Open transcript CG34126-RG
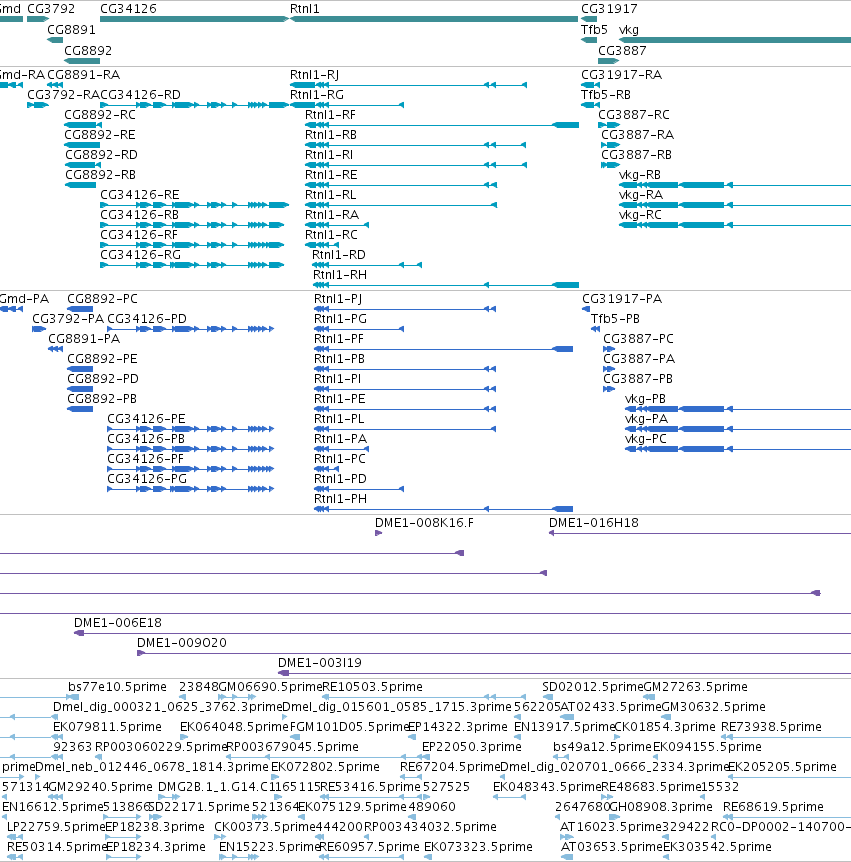851x862 pixels. (x=140, y=255)
